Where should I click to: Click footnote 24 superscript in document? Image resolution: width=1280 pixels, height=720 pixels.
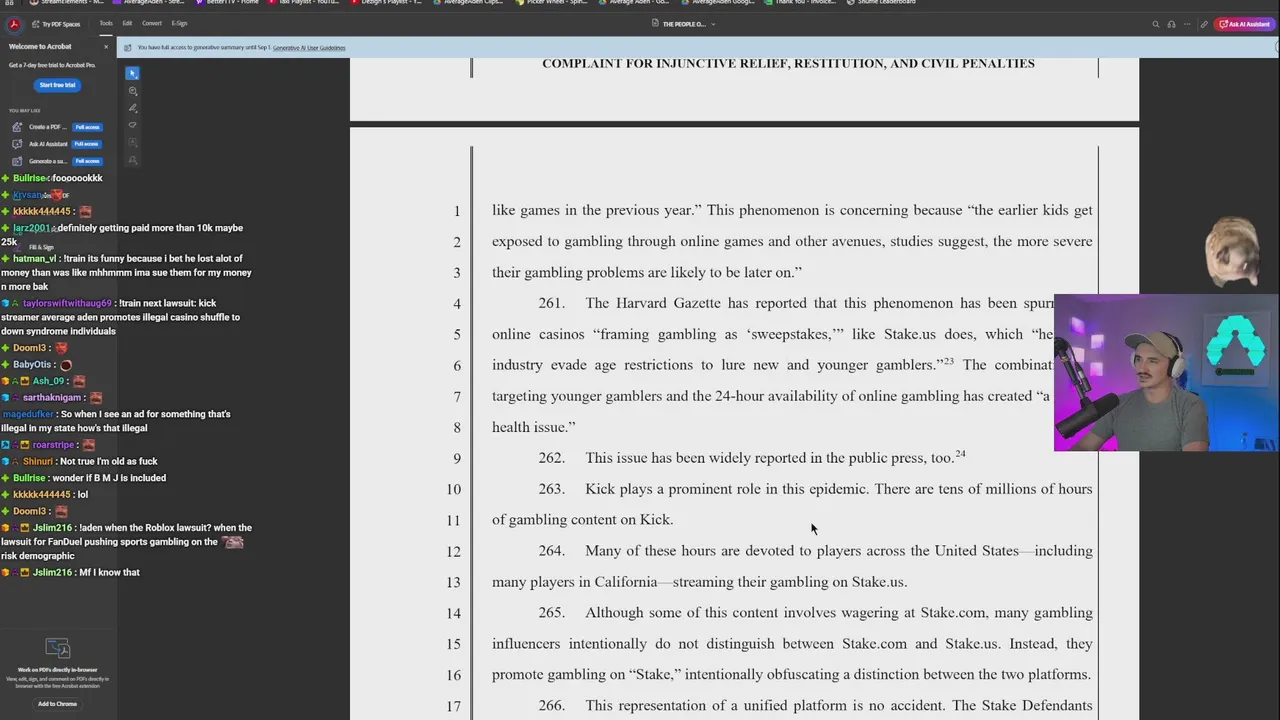click(960, 454)
